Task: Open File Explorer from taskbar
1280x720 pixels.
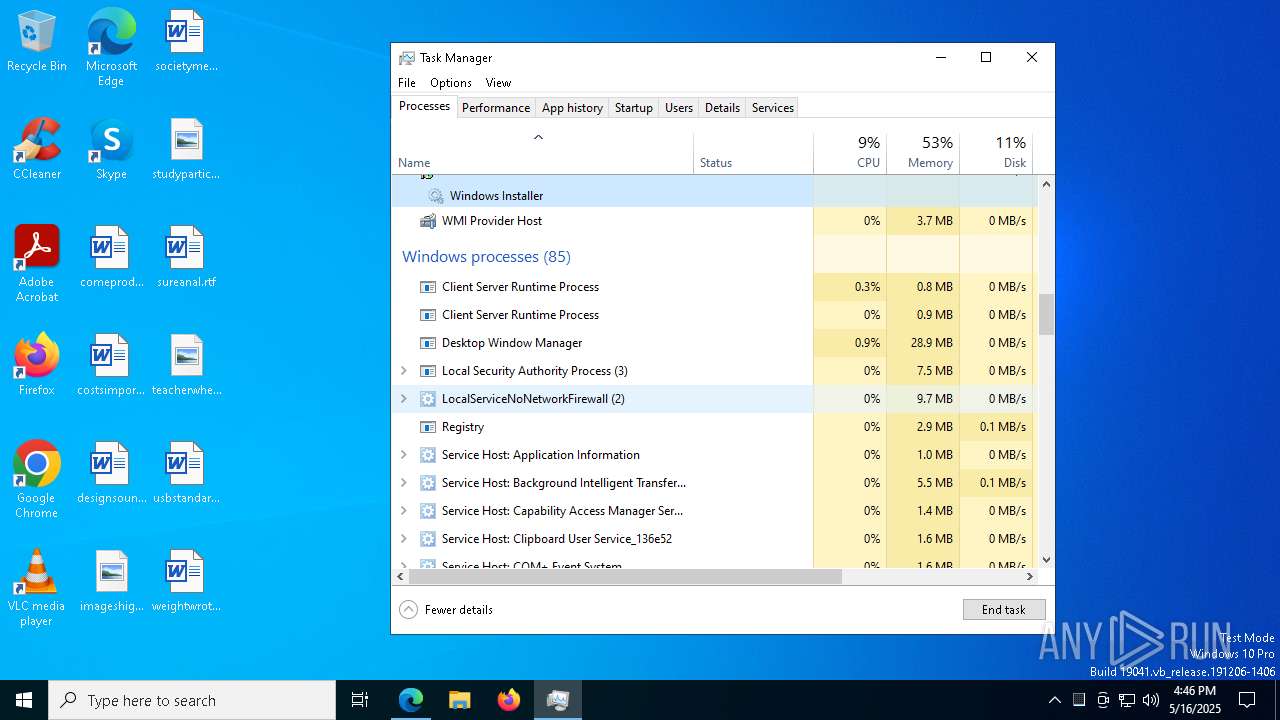Action: (x=459, y=700)
